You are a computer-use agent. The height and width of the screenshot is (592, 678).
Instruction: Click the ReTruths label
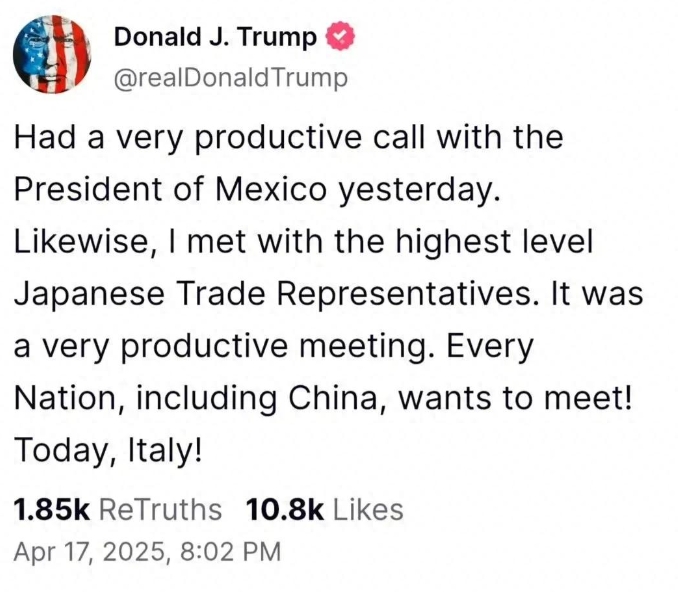pos(160,509)
